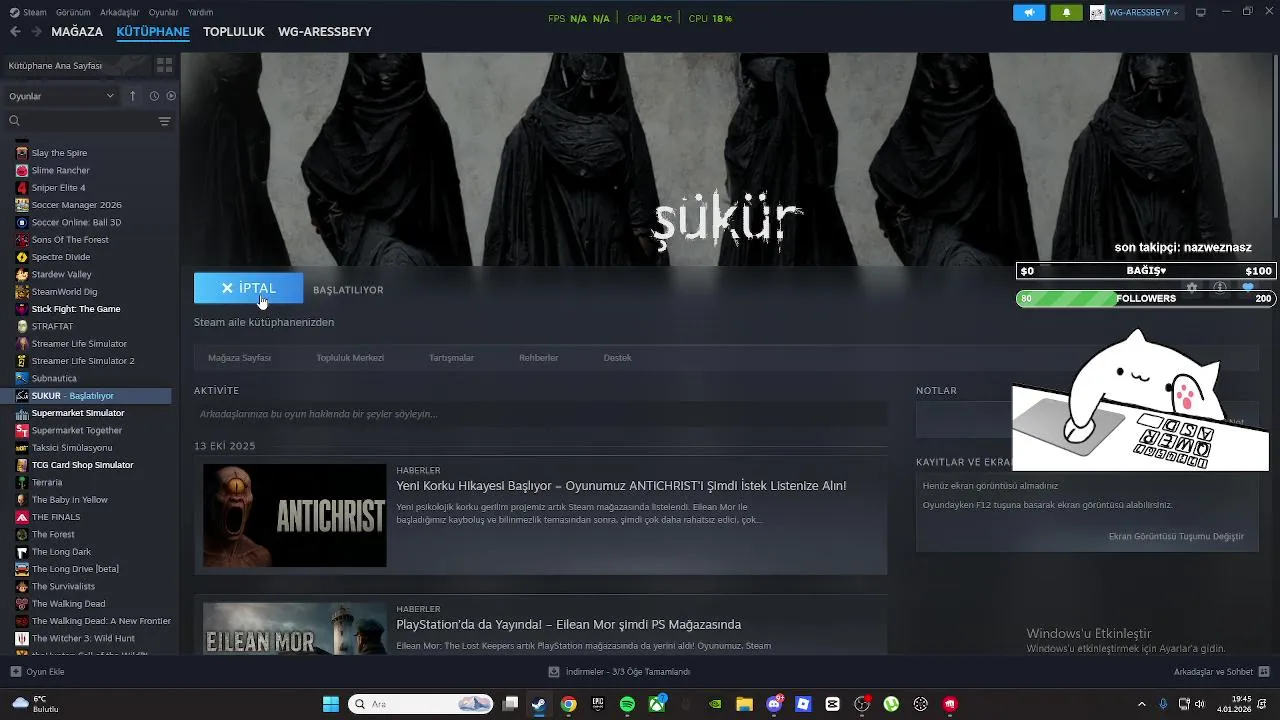
Task: Click Ekran Görüntüsü Tuşunu Değiştir
Action: [1176, 537]
